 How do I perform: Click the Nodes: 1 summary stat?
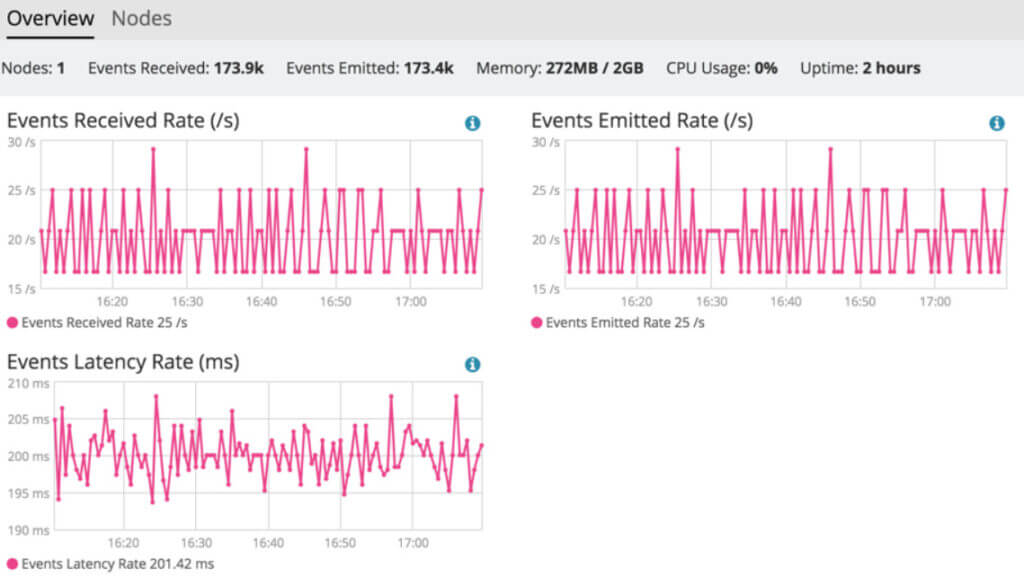click(x=37, y=67)
